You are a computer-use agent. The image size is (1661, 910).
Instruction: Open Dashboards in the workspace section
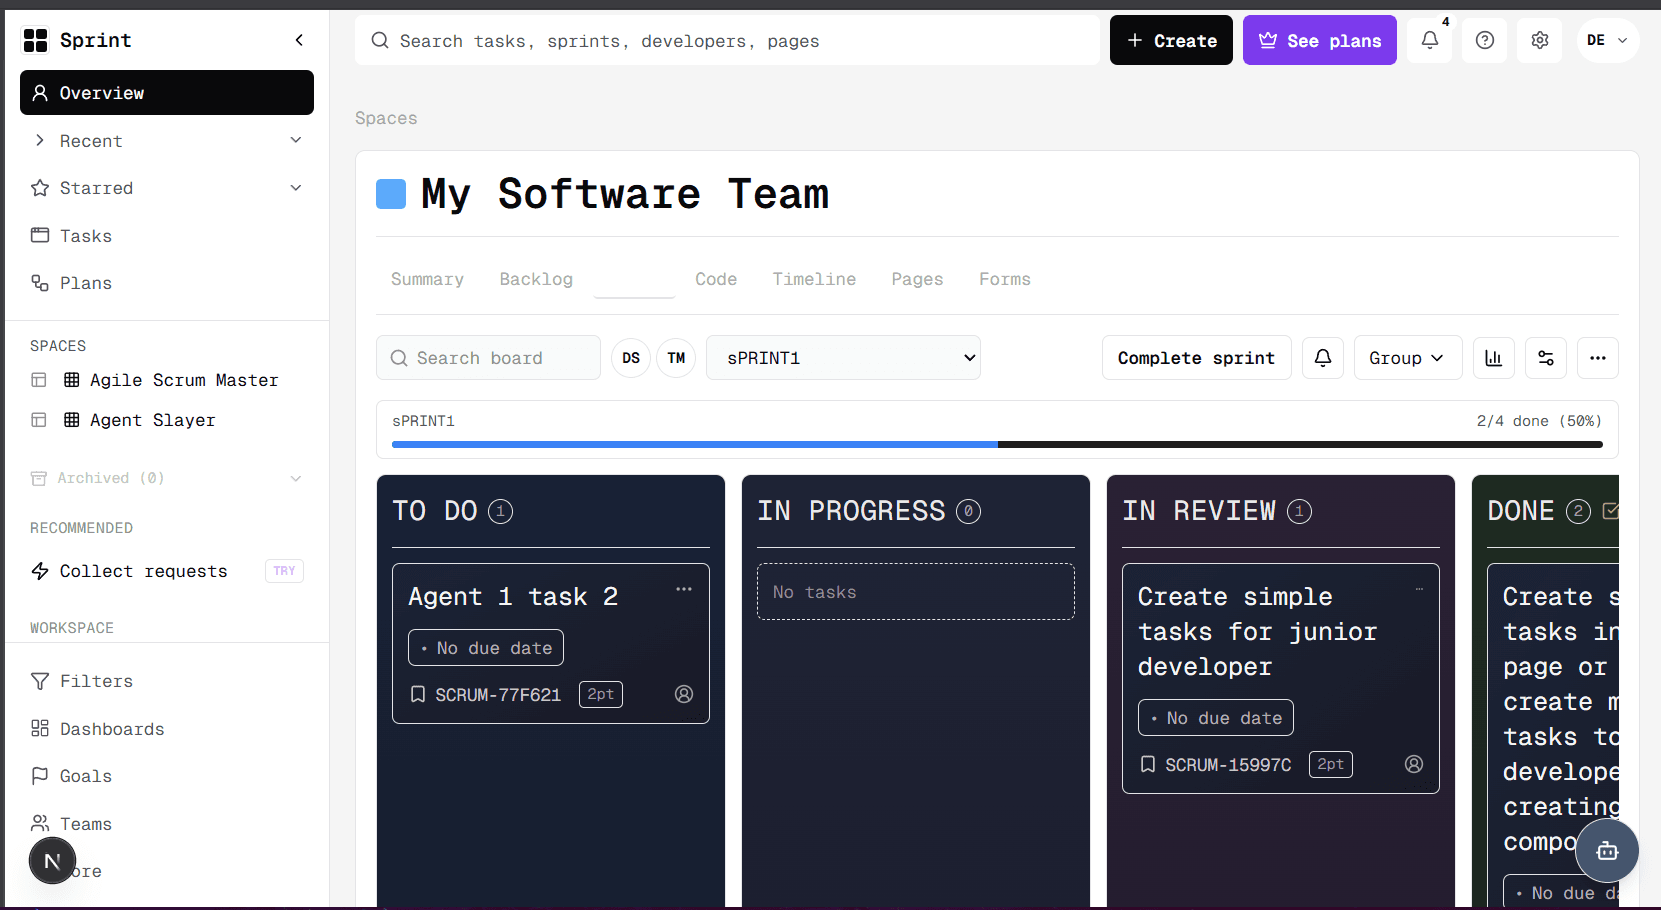tap(167, 729)
